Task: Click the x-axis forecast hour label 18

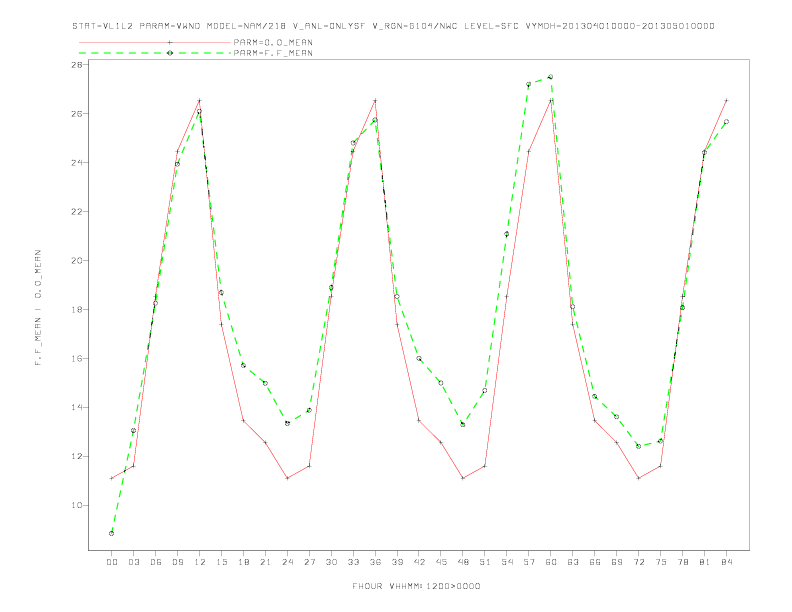Action: [x=243, y=562]
